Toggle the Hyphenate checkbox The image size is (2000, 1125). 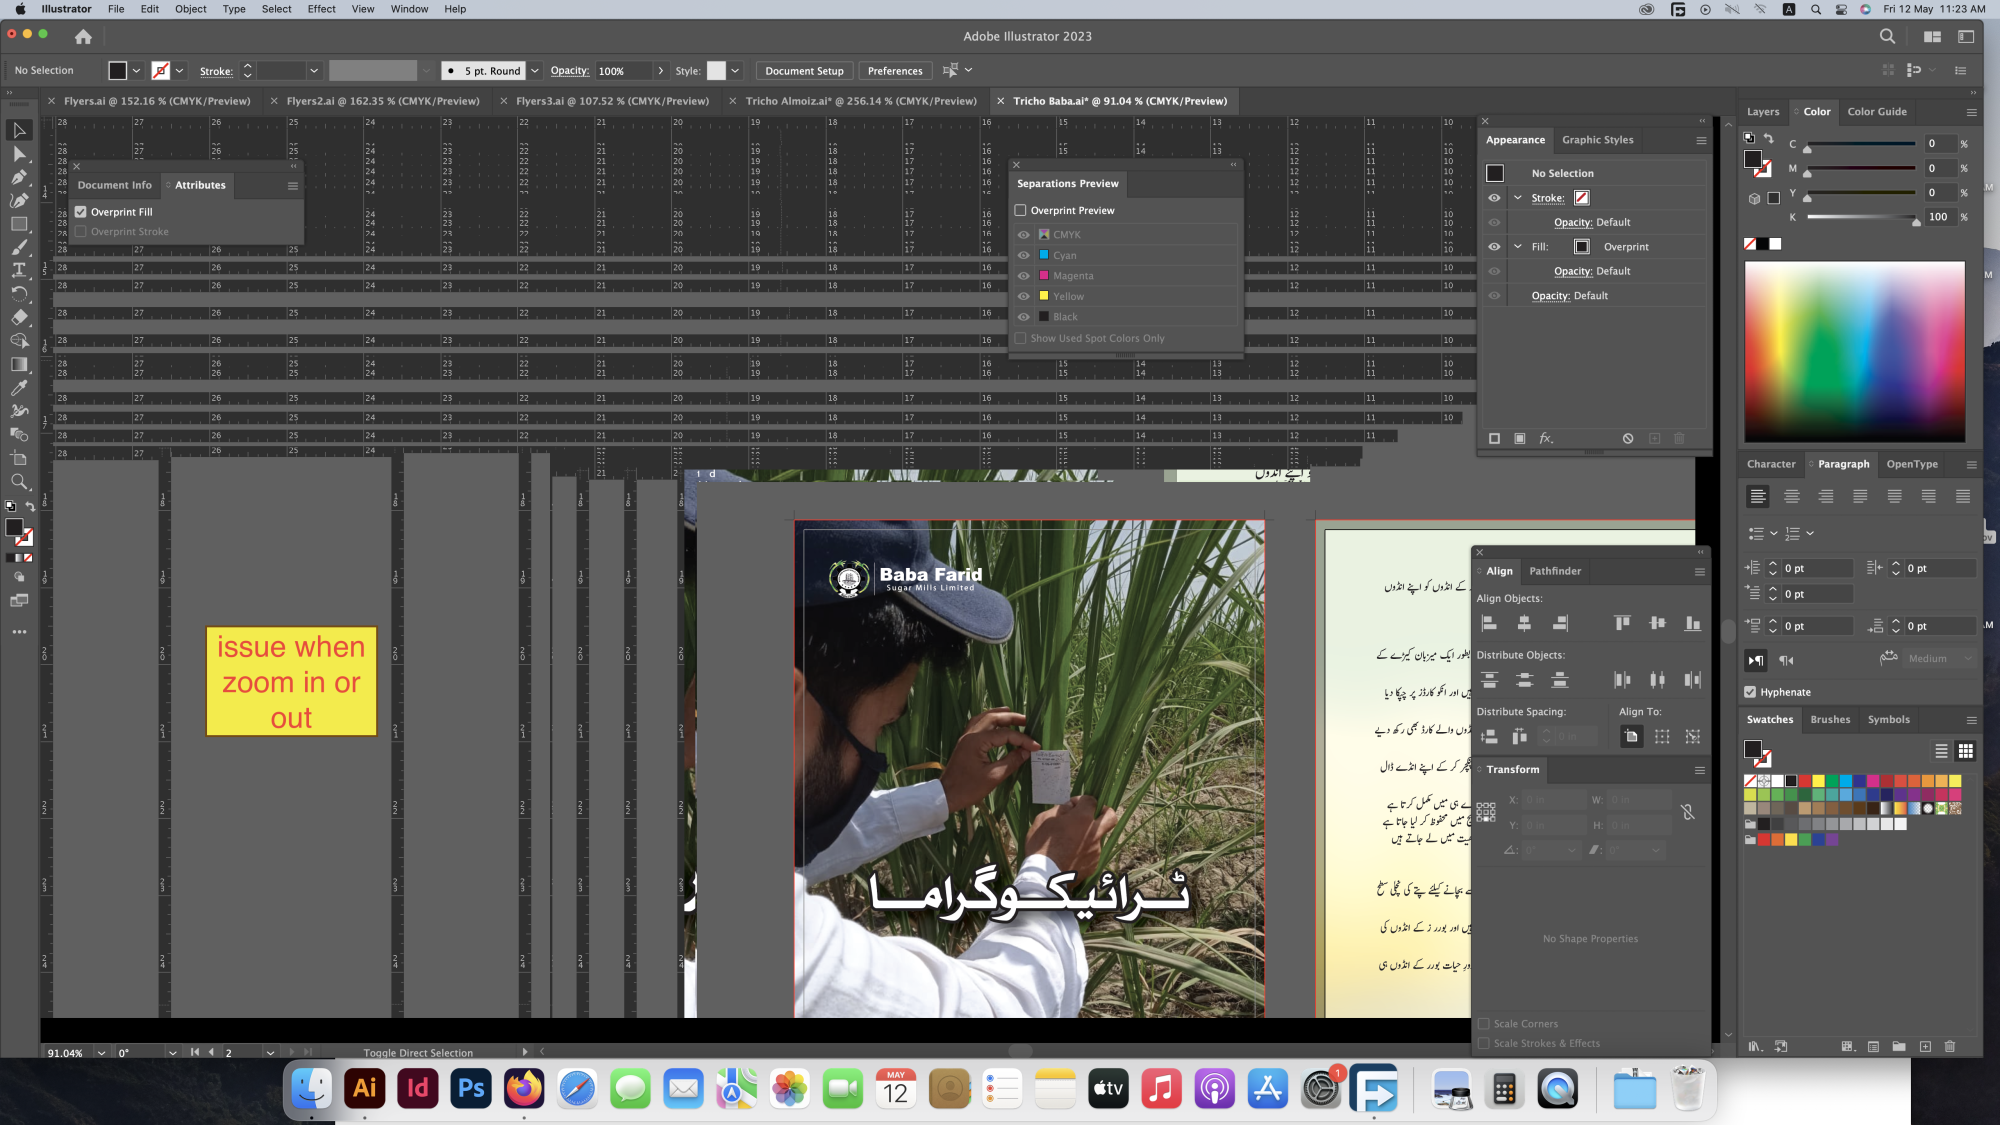[1750, 692]
